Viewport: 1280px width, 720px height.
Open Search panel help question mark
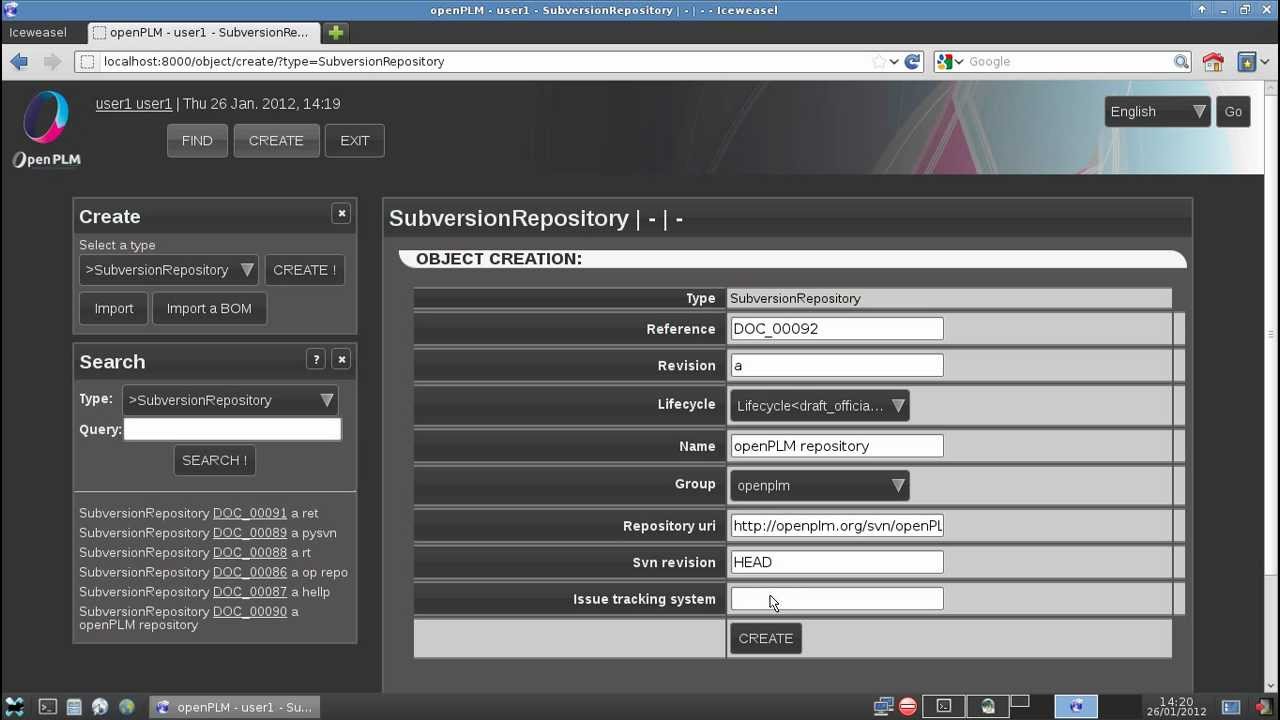pyautogui.click(x=316, y=359)
